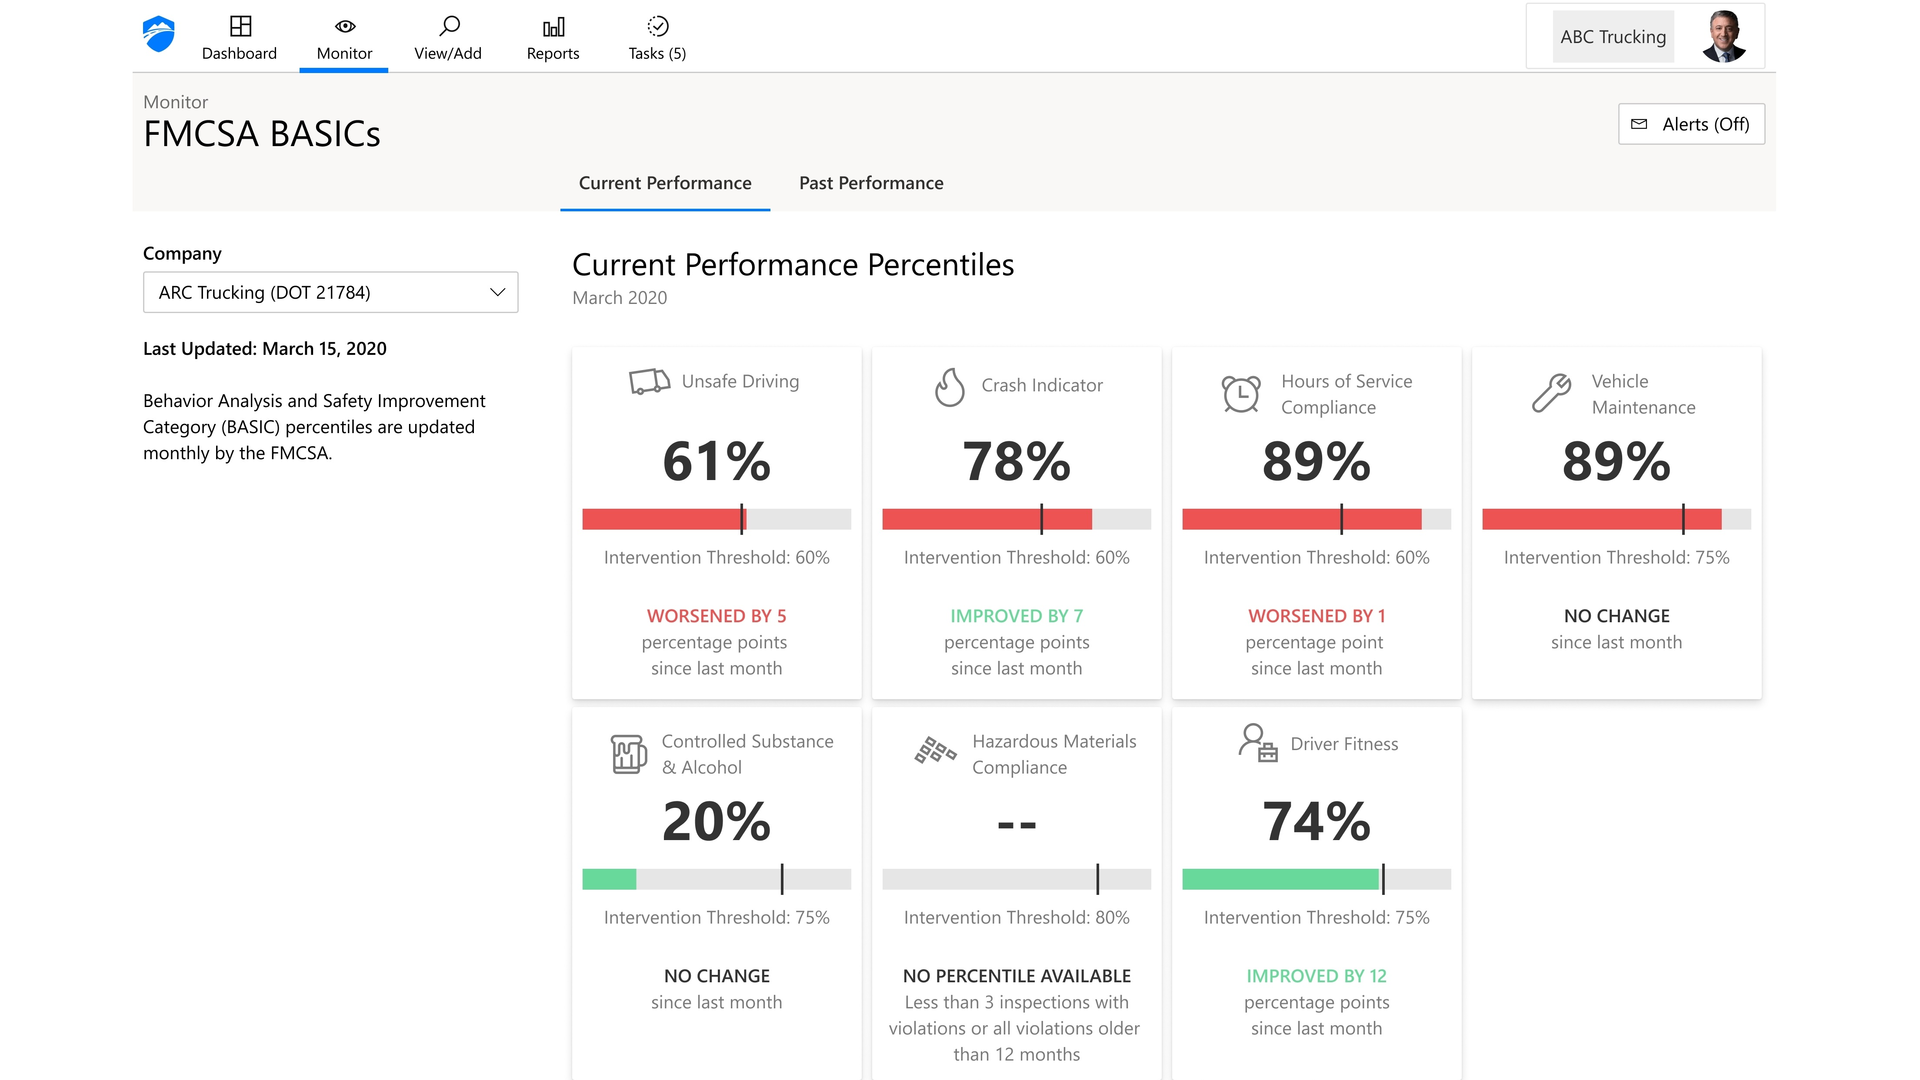Screen dimensions: 1920x1080
Task: Select the Current Performance tab
Action: coord(665,183)
